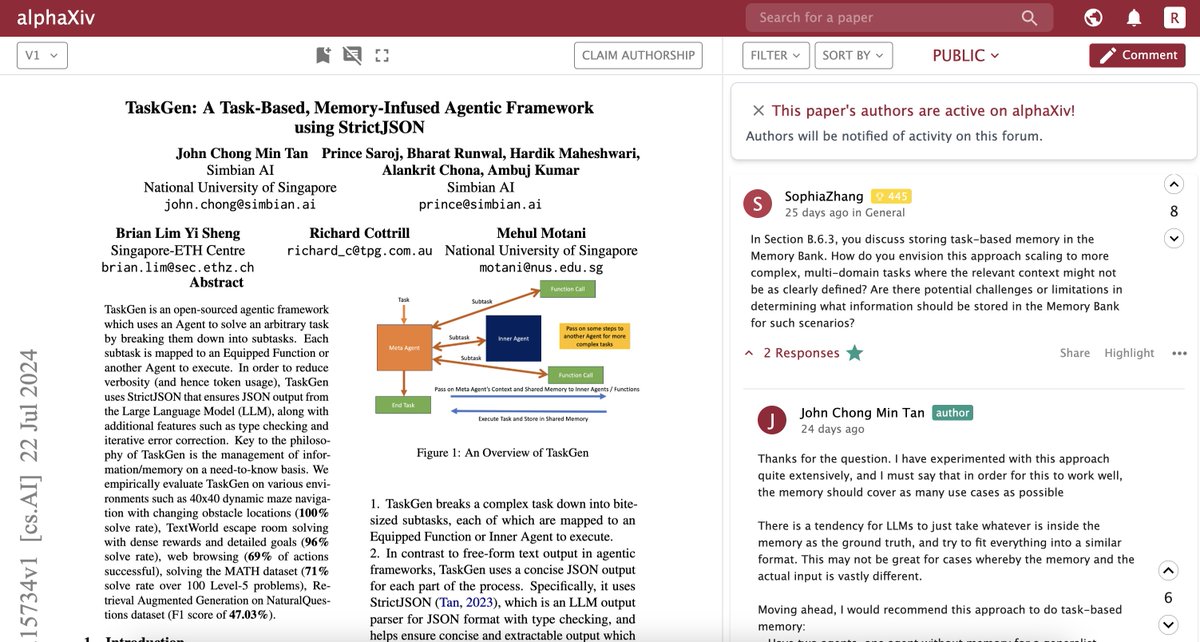
Task: Click Highlight on SophiaZhang's comment
Action: (x=1129, y=353)
